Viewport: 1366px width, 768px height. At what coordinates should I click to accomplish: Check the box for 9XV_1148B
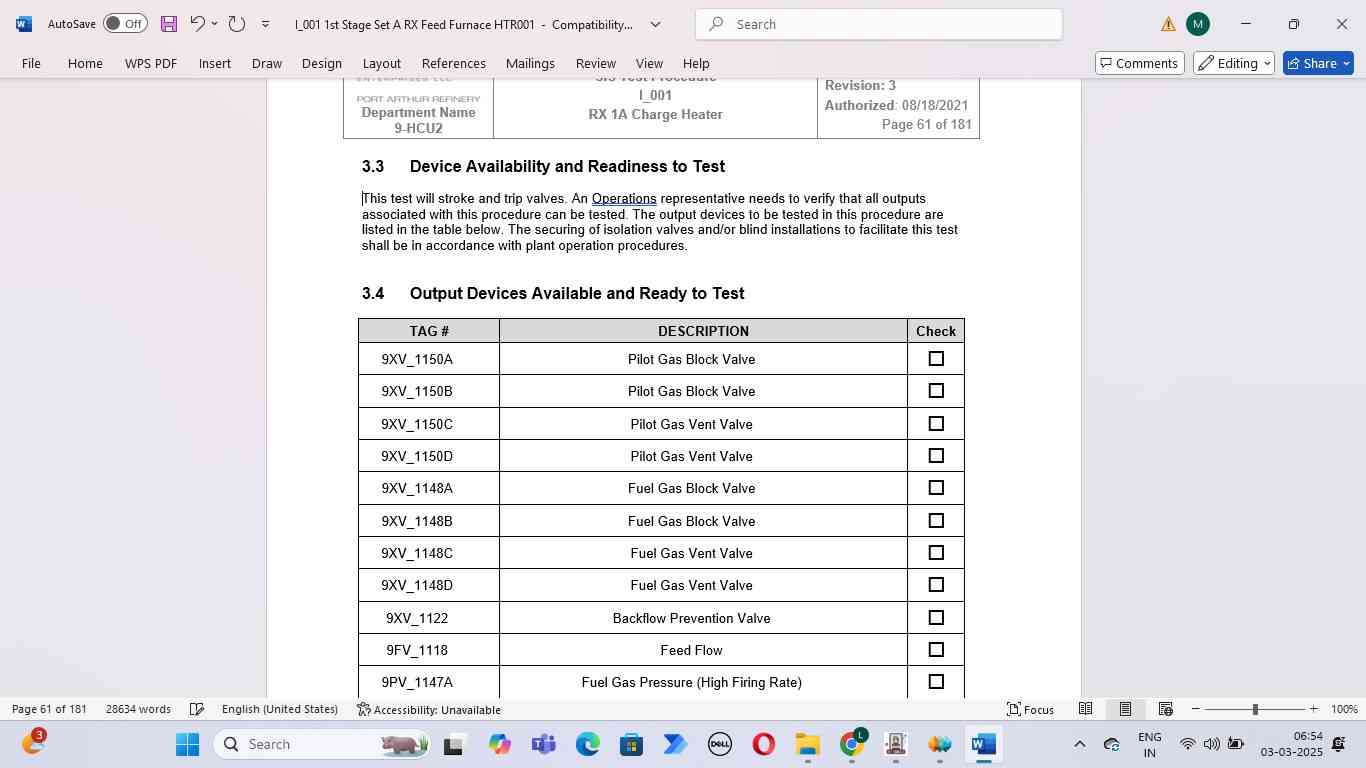pos(936,521)
